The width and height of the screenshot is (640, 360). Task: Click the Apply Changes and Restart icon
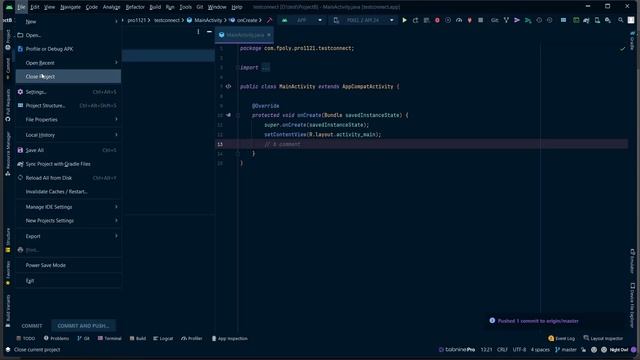(416, 20)
